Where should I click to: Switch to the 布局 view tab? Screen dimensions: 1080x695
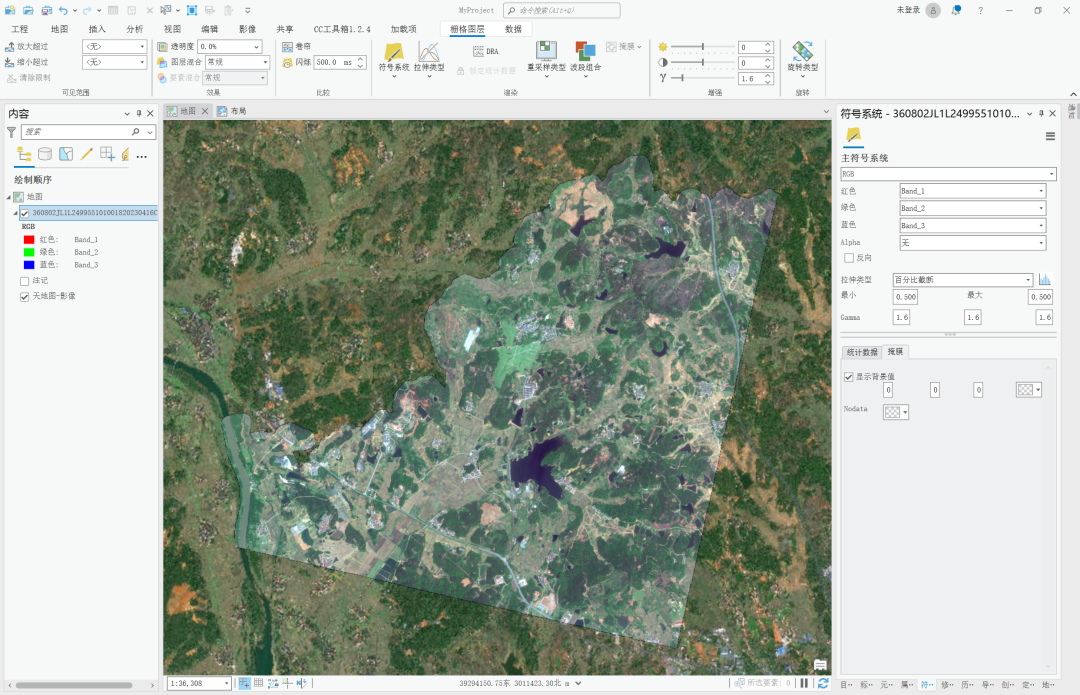tap(232, 111)
